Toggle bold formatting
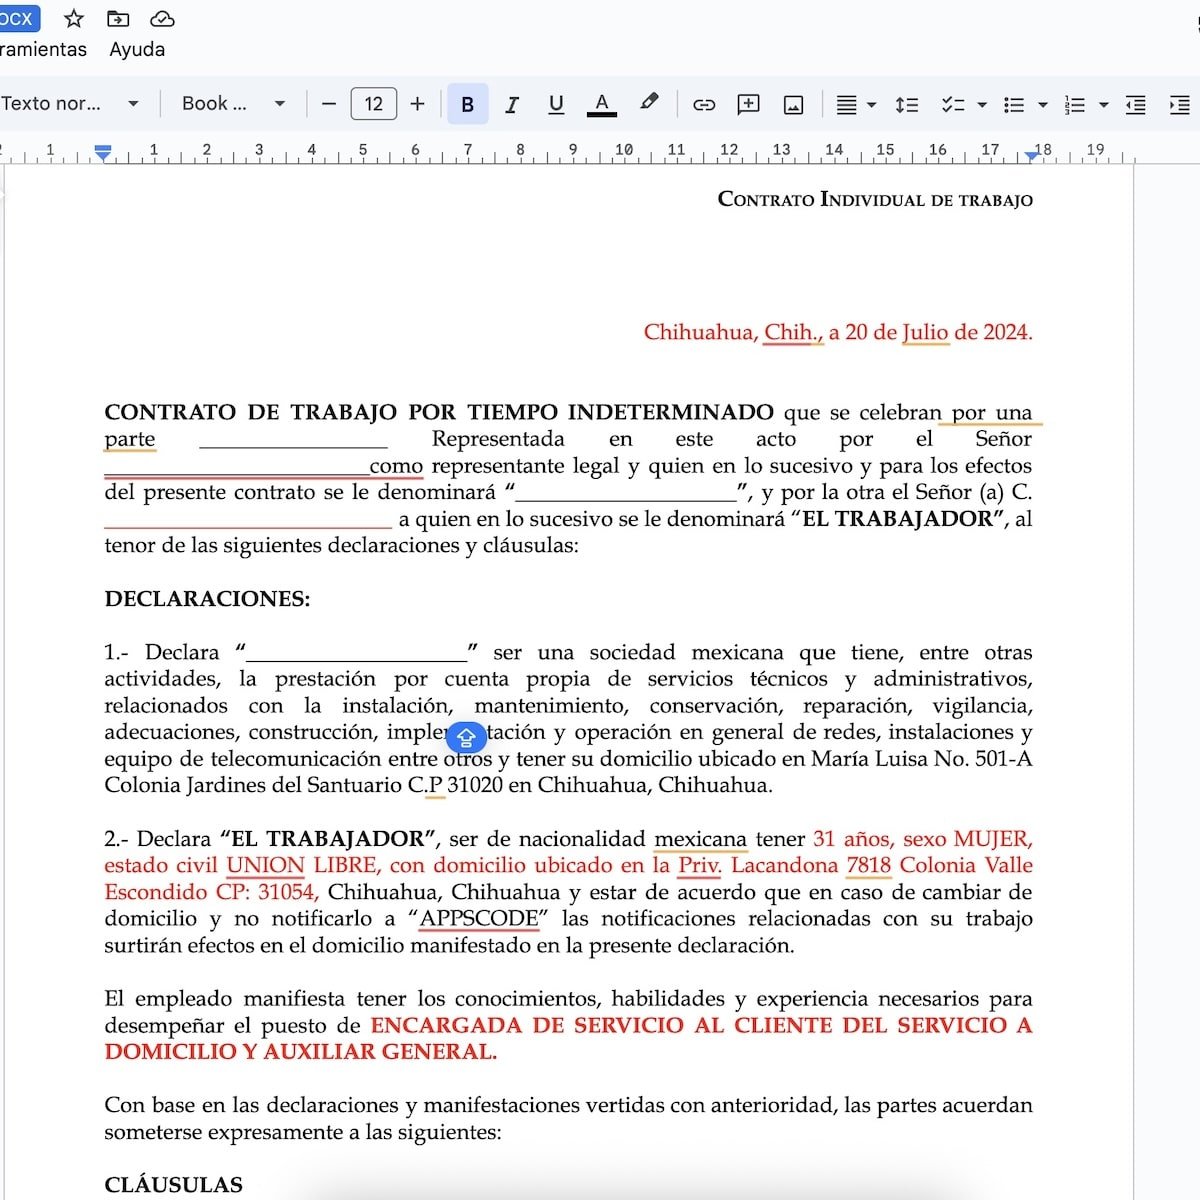Viewport: 1200px width, 1200px height. (467, 103)
